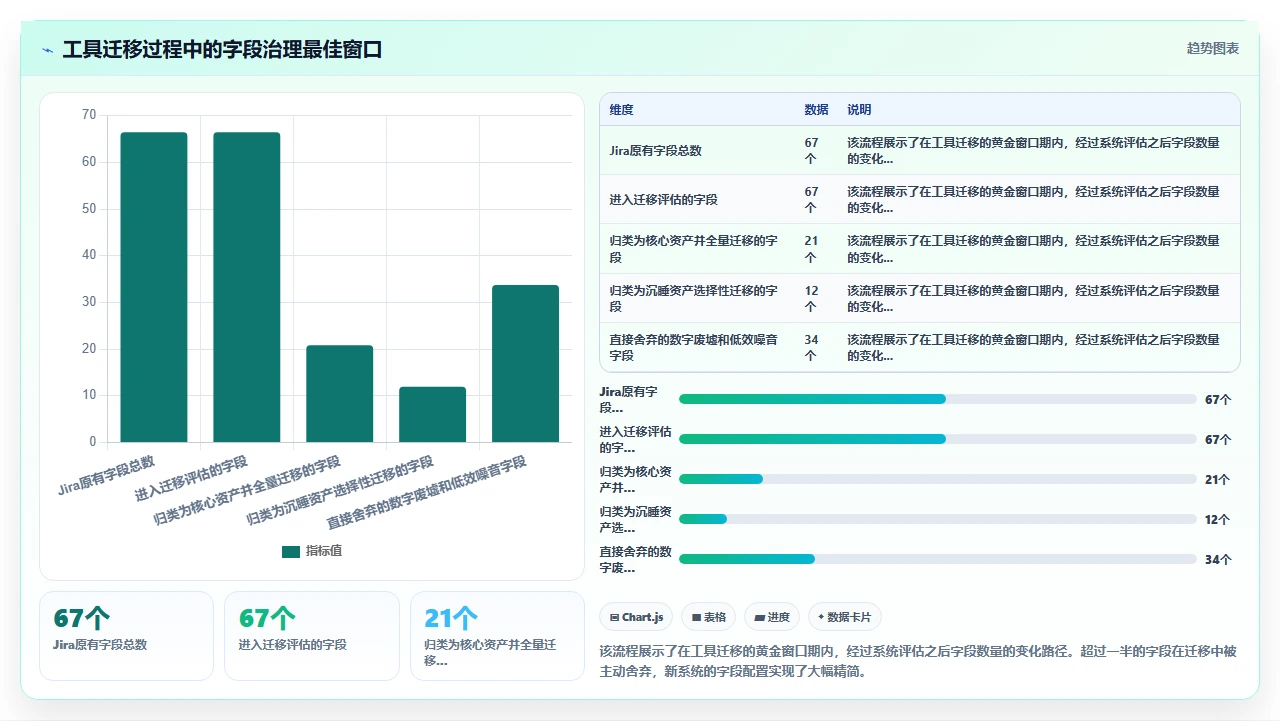Open the 进入迁移评估的字段 67个 data card
The width and height of the screenshot is (1280, 721).
(x=311, y=636)
